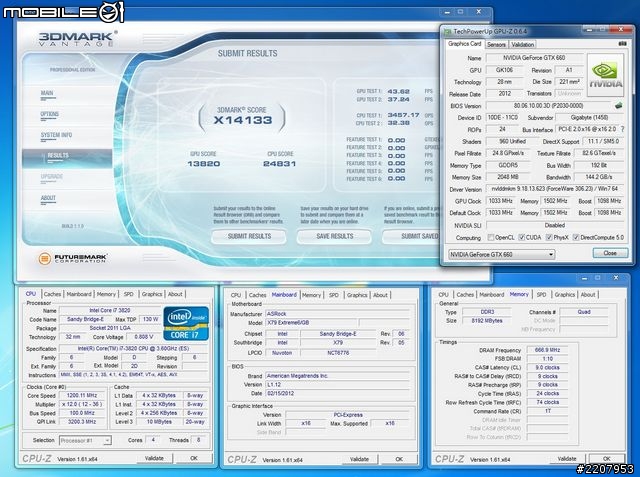Open Memory tab in the CPU-Z Mainboard window
Viewport: 640px width, 477px height.
pos(311,295)
